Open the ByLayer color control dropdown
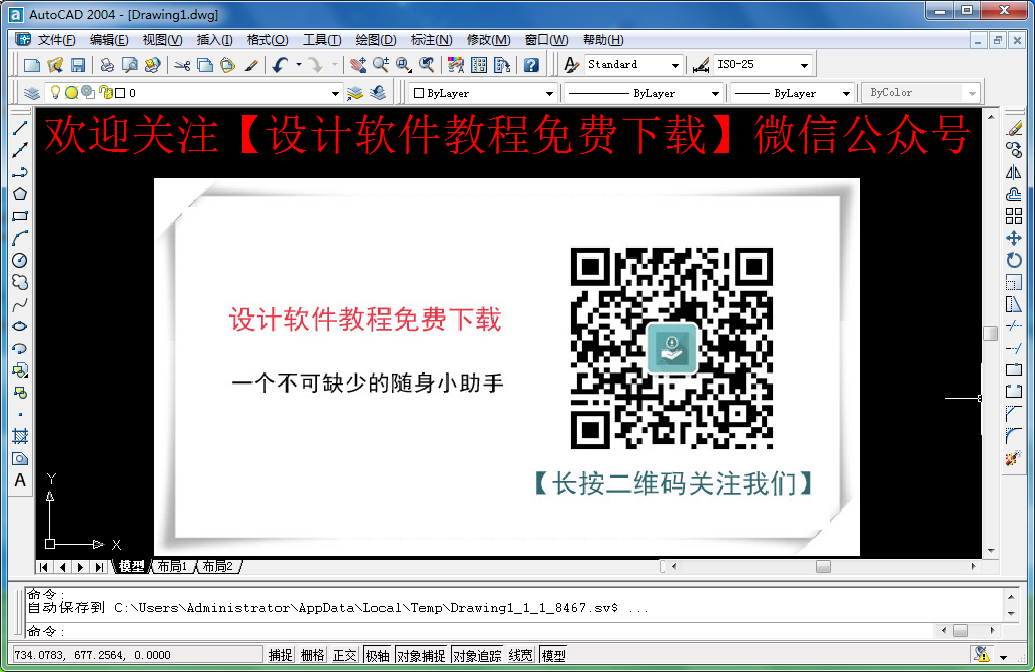 click(x=549, y=93)
